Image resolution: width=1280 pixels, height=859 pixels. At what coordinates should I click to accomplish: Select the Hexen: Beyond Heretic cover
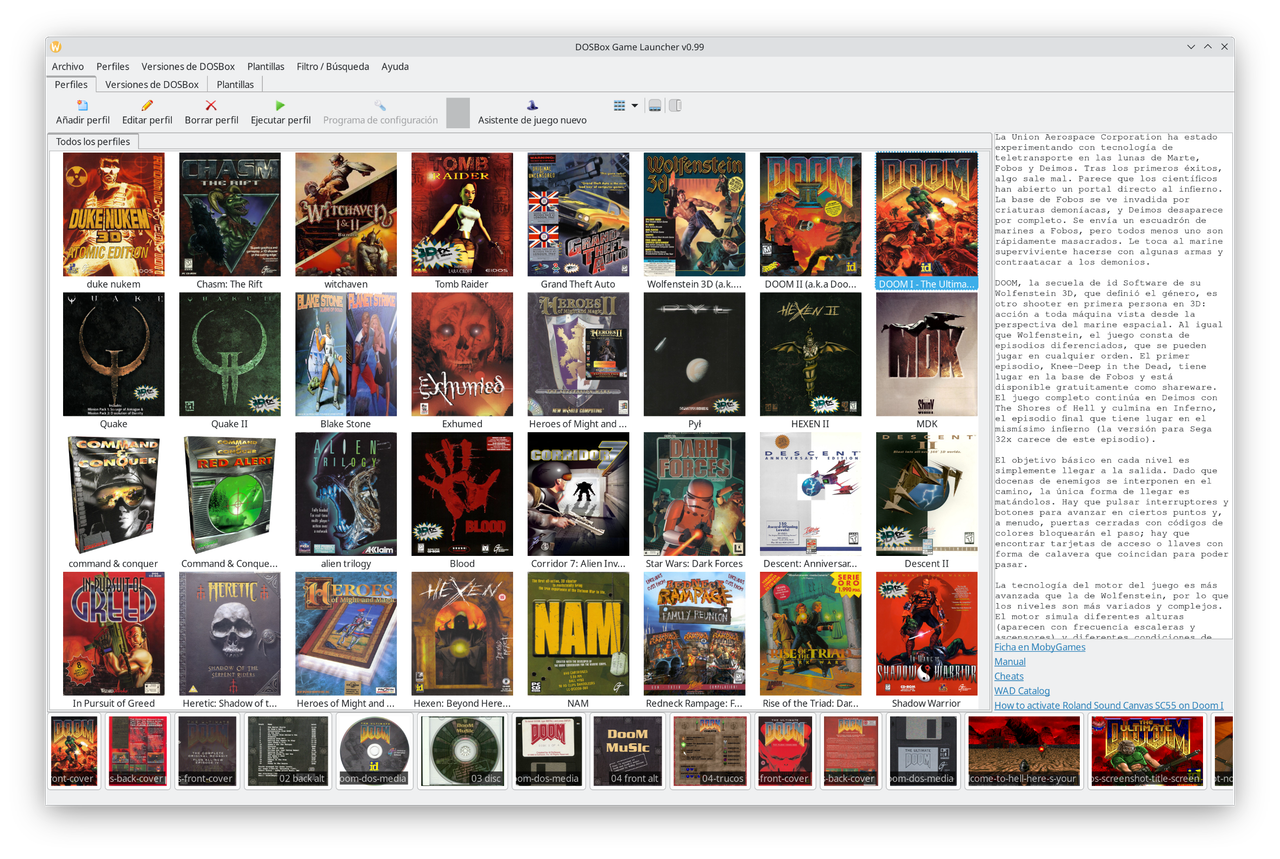(462, 634)
